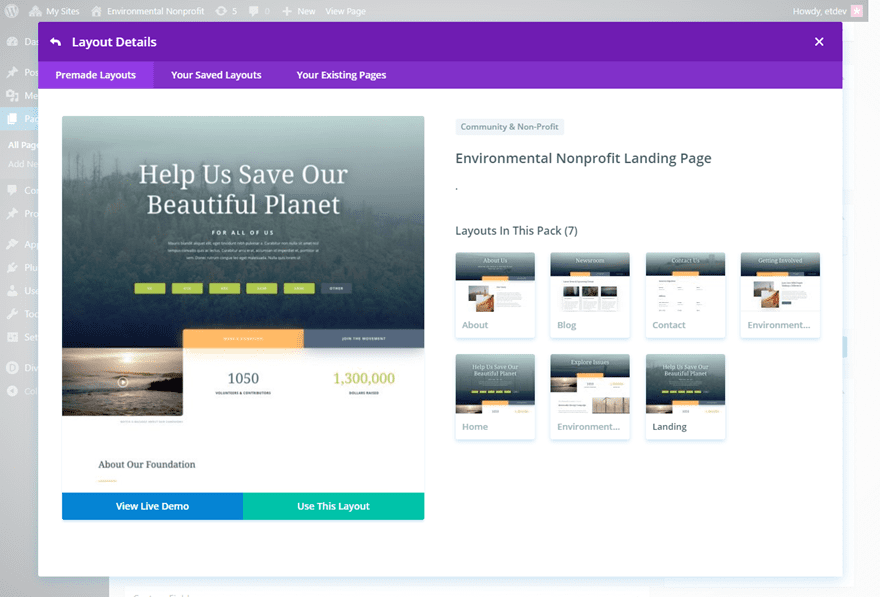Screen dimensions: 880x597
Task: Click Use This Layout
Action: click(x=334, y=506)
